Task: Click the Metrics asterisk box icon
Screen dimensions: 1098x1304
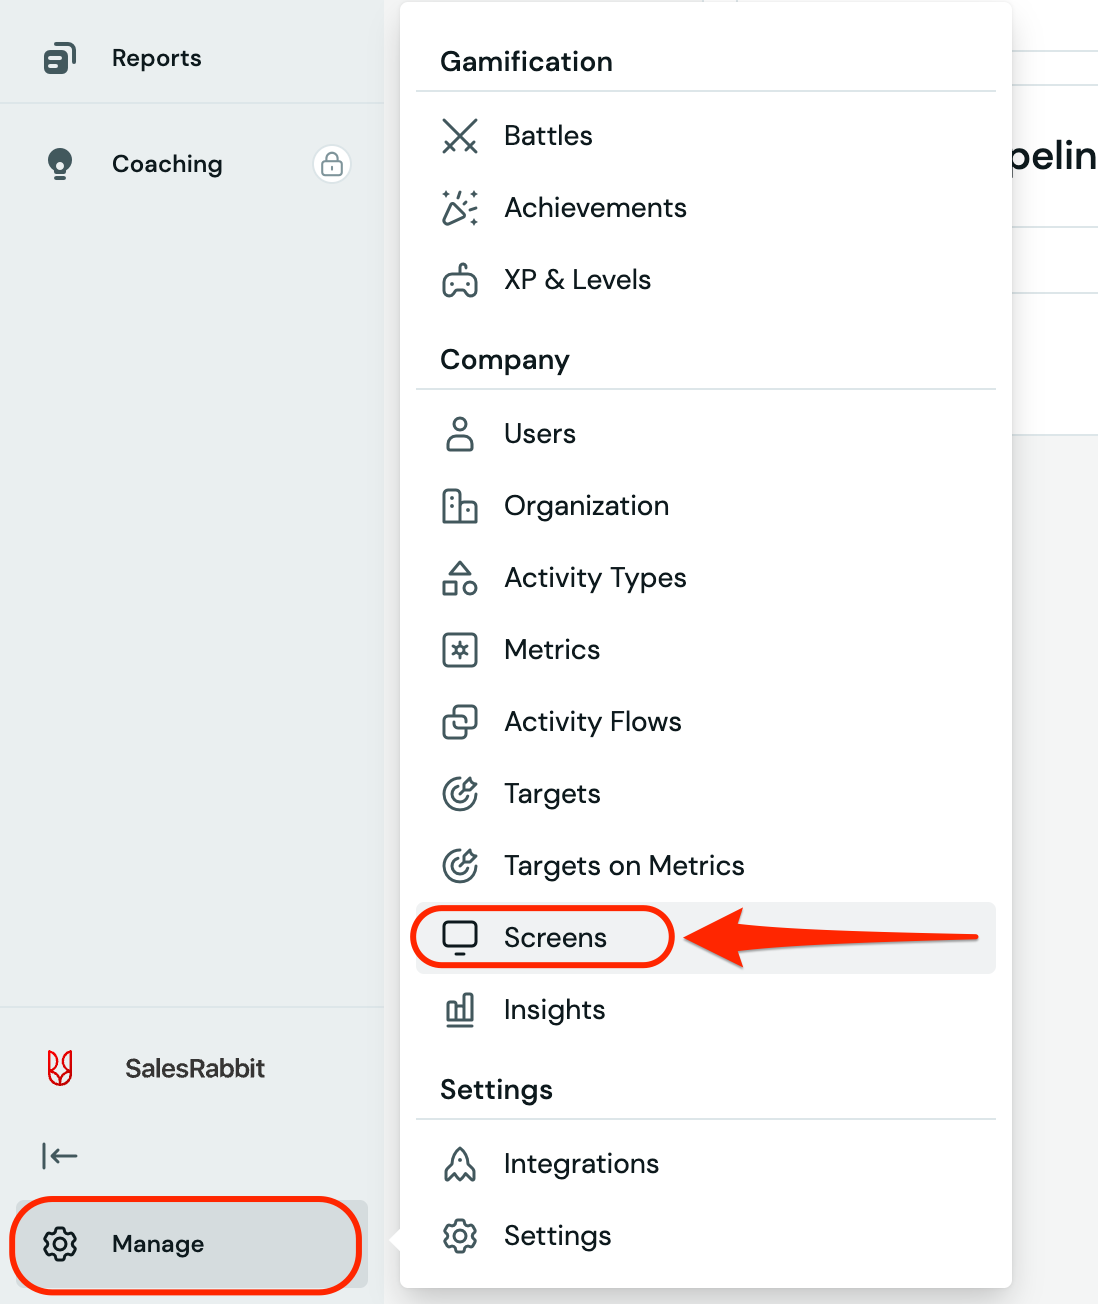Action: [460, 650]
